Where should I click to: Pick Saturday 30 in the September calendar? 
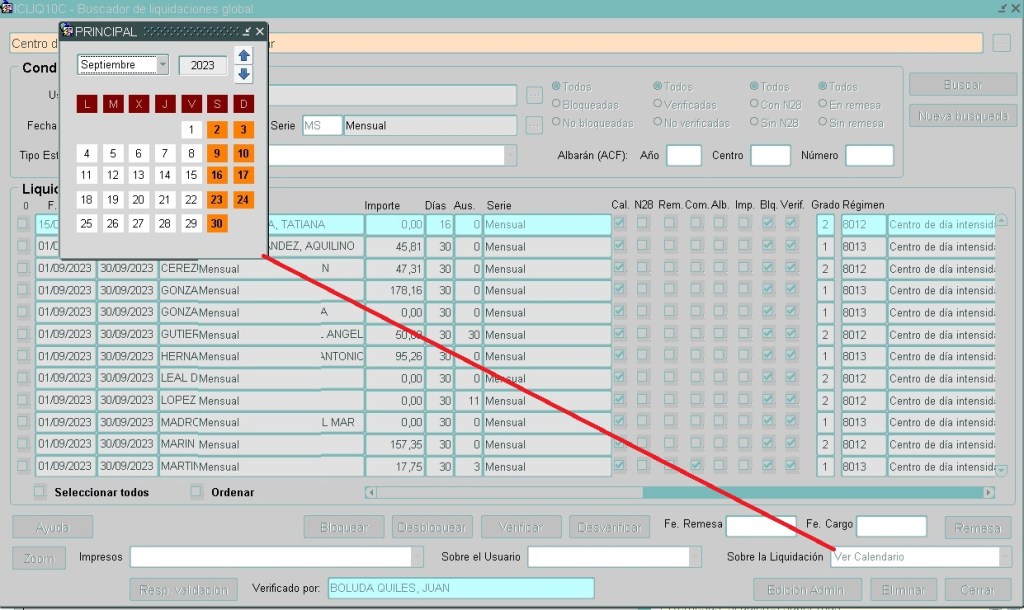tap(217, 223)
